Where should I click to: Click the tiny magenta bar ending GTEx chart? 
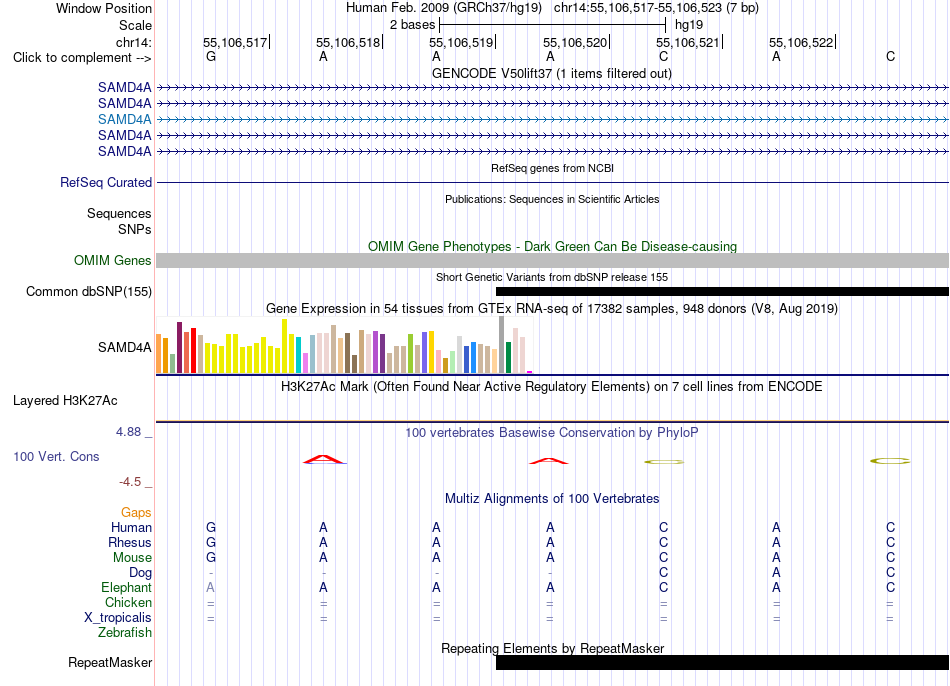(530, 371)
